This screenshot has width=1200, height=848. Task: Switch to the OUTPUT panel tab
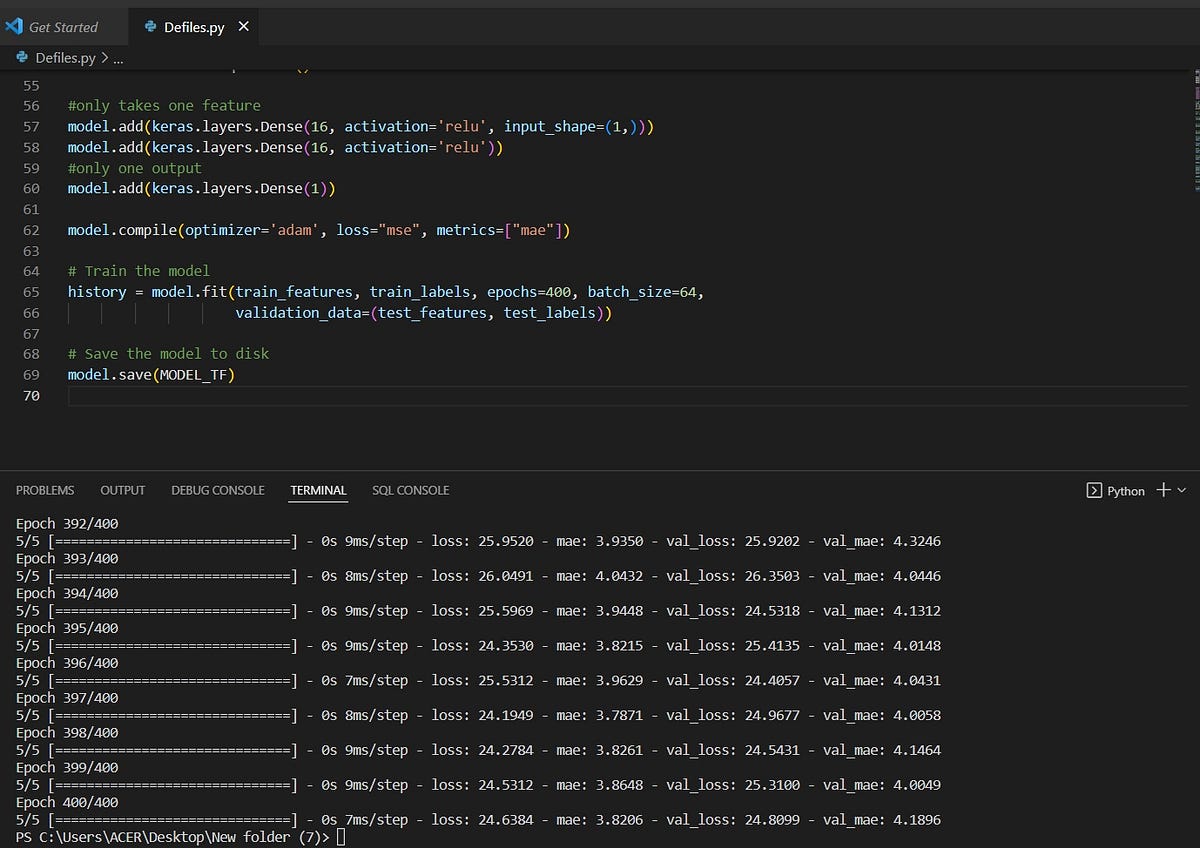123,490
